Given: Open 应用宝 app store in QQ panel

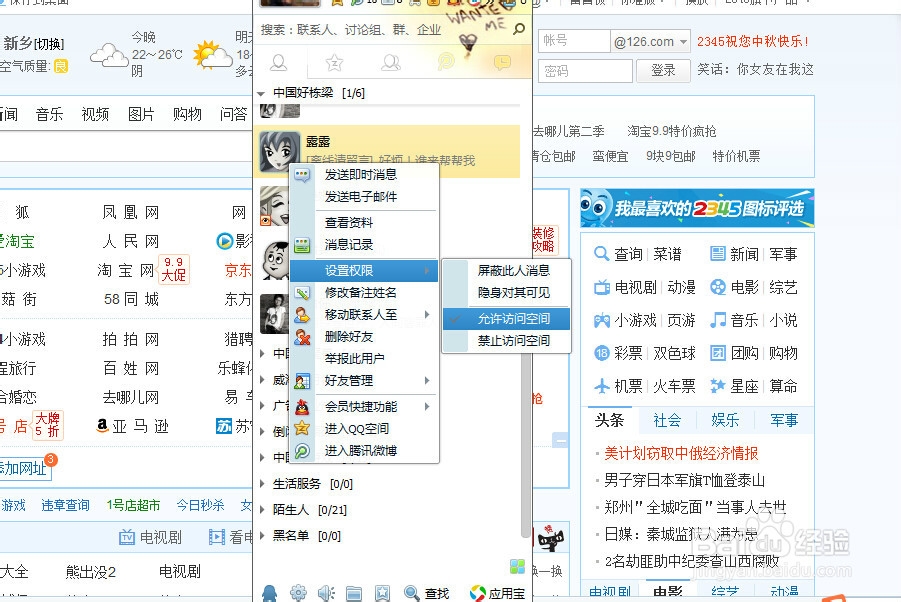Looking at the screenshot, I should tap(498, 593).
